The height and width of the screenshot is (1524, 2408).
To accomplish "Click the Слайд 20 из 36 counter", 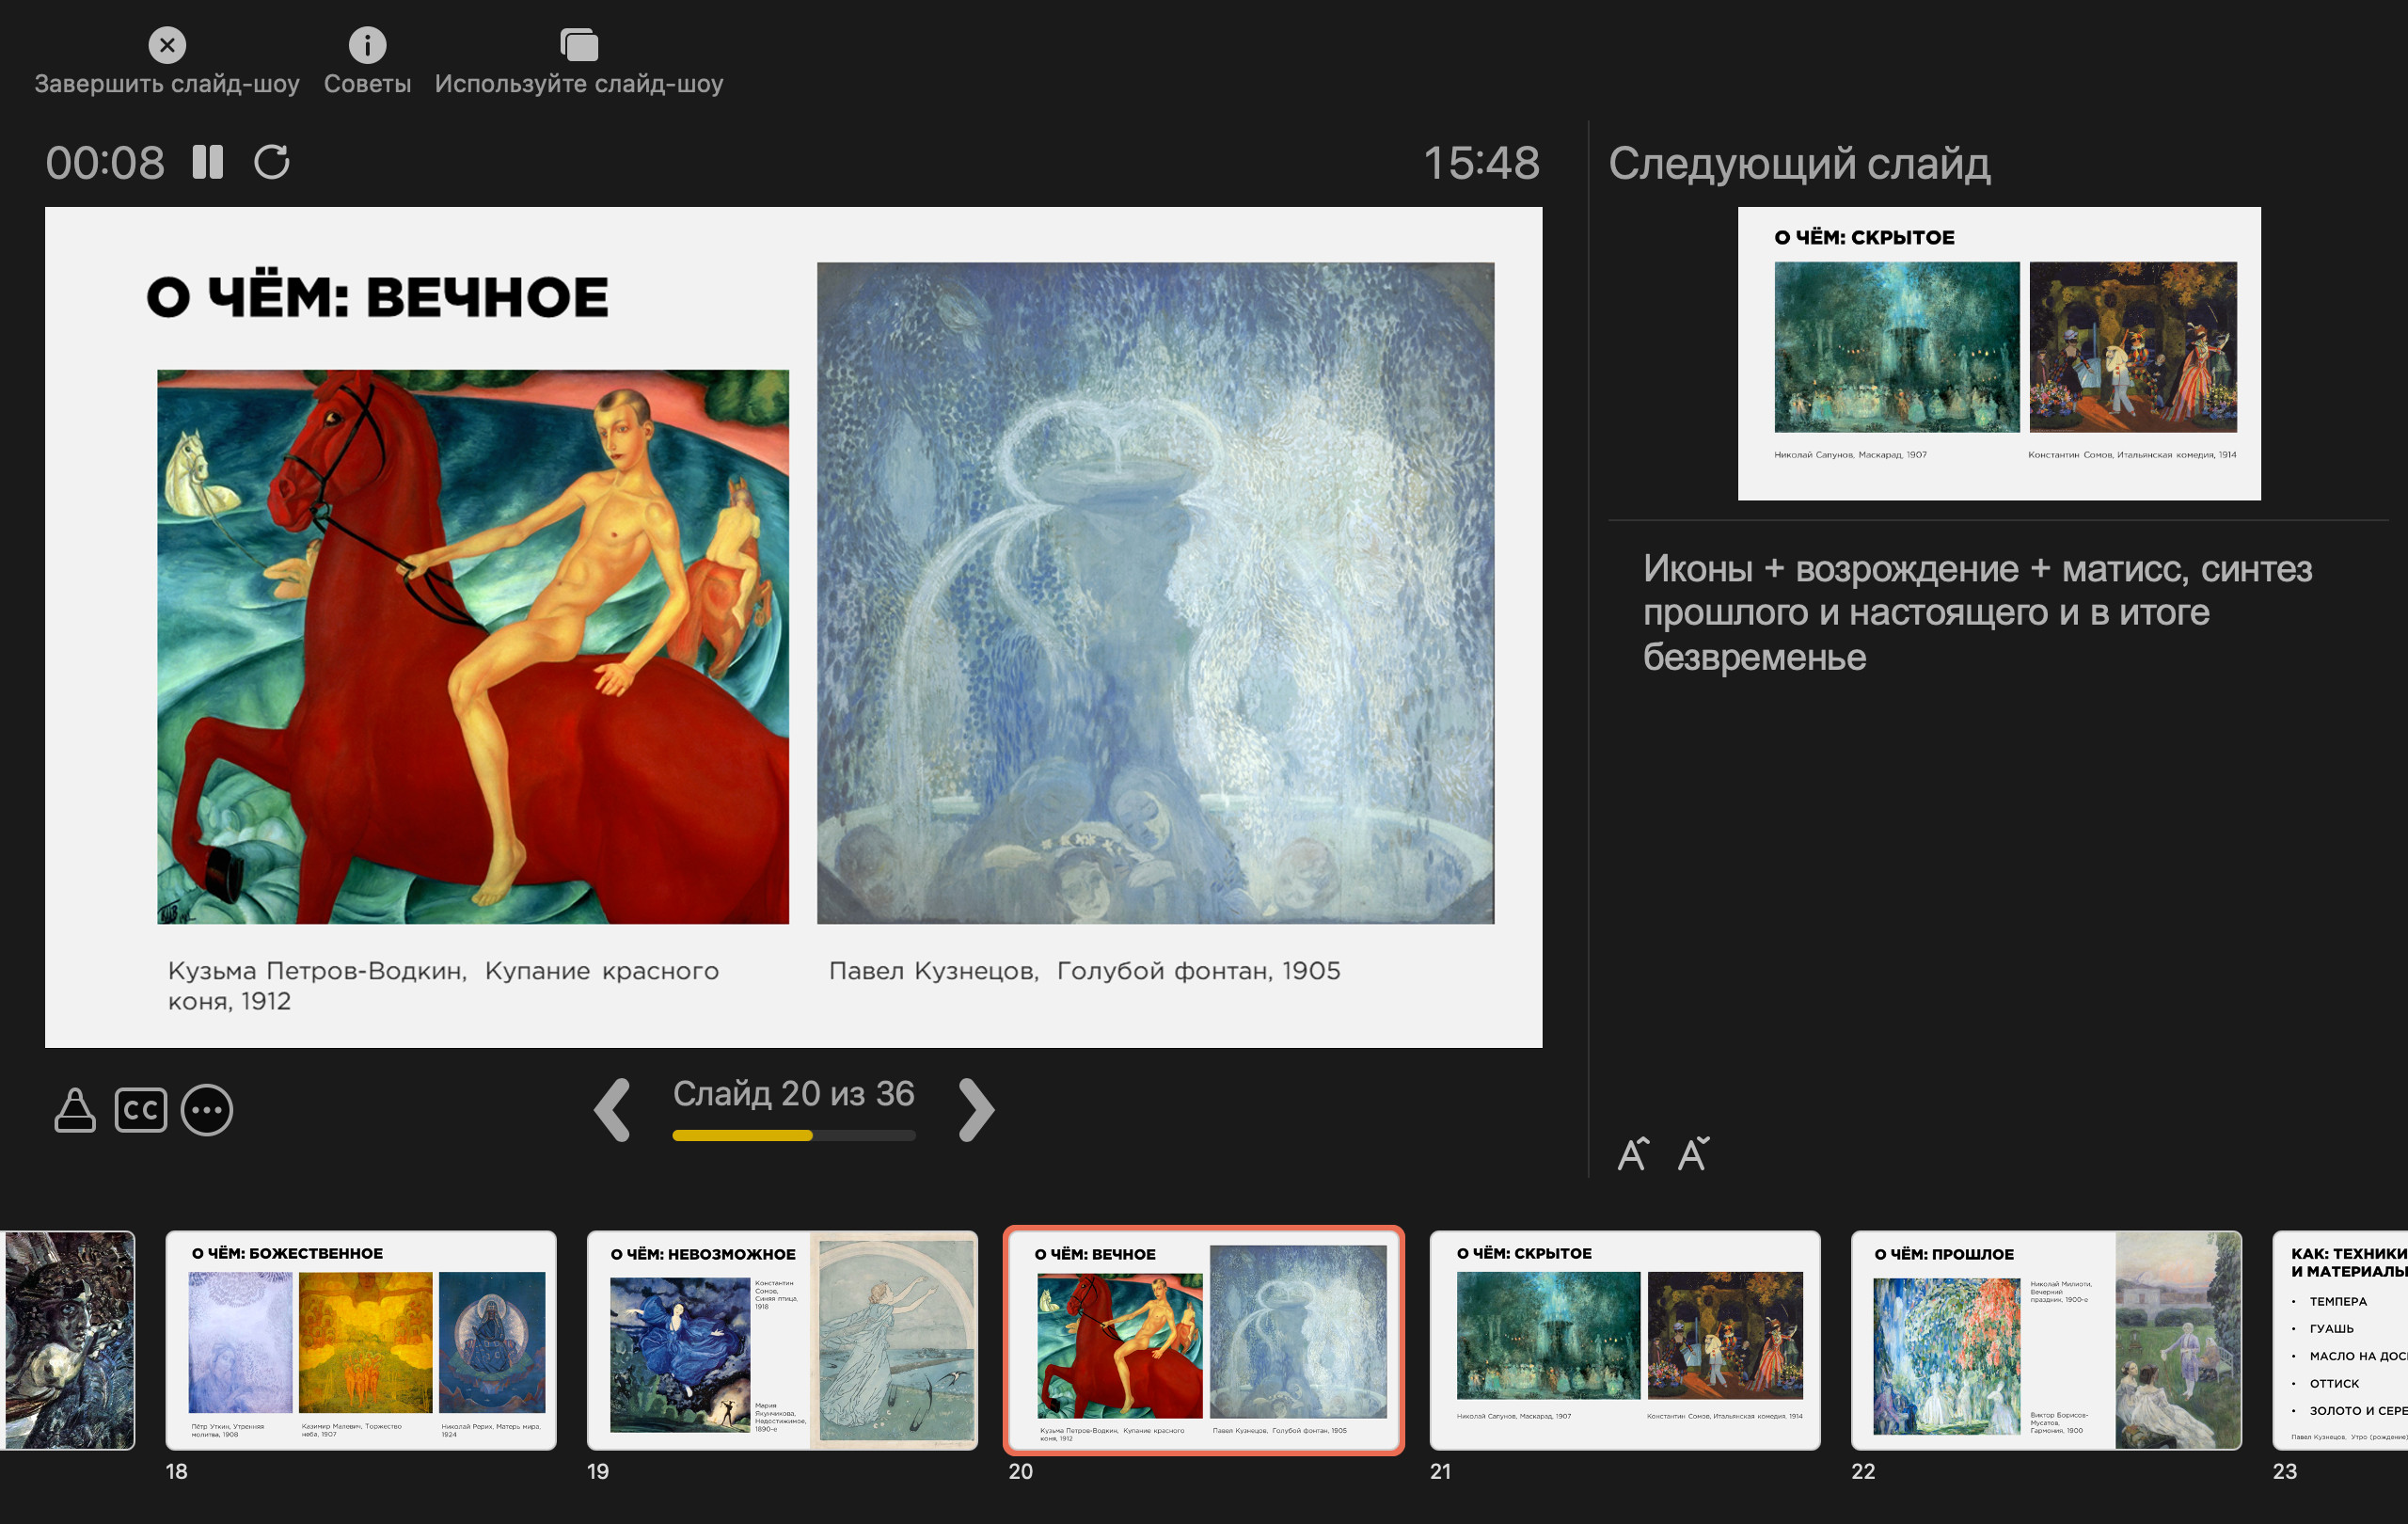I will pos(794,1094).
